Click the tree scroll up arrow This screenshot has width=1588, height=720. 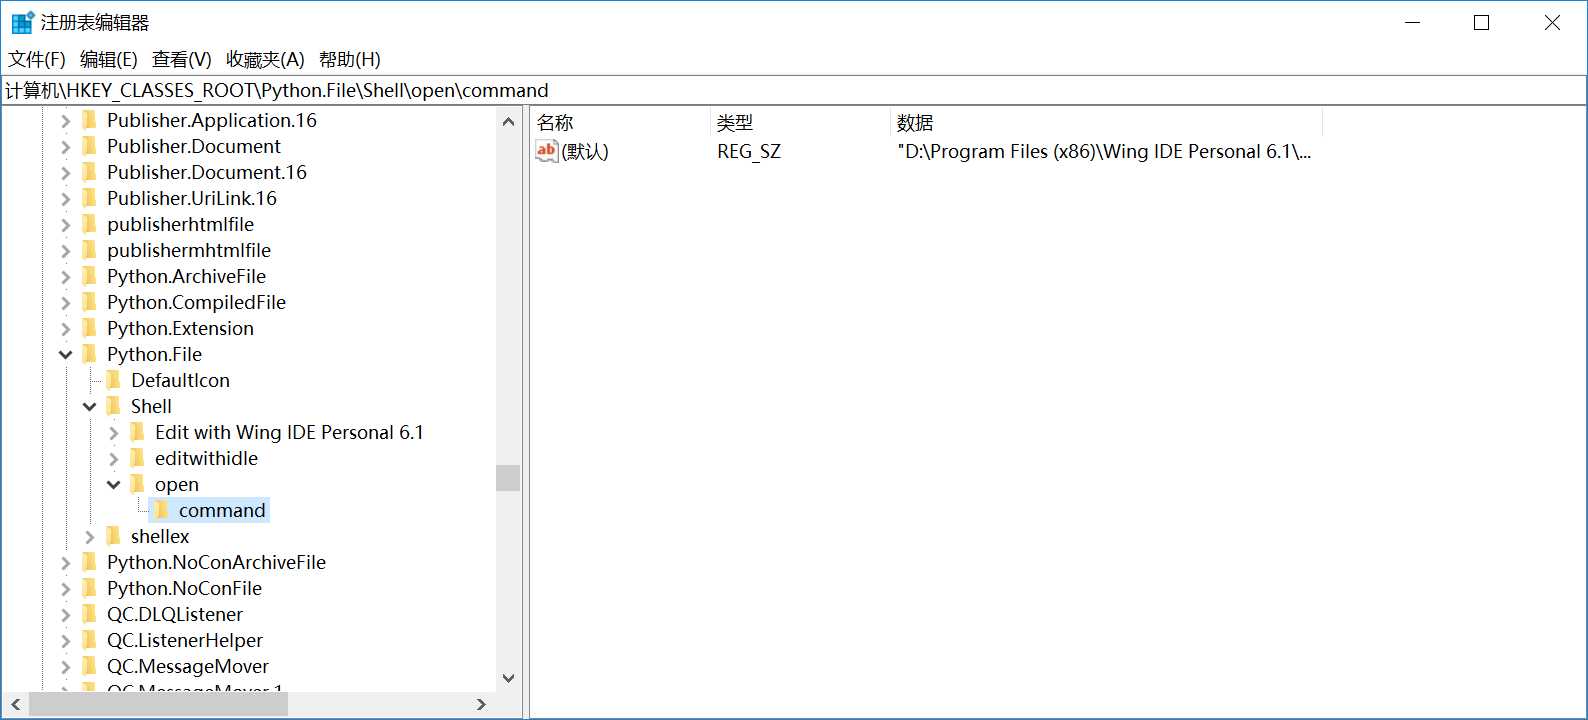pyautogui.click(x=508, y=121)
